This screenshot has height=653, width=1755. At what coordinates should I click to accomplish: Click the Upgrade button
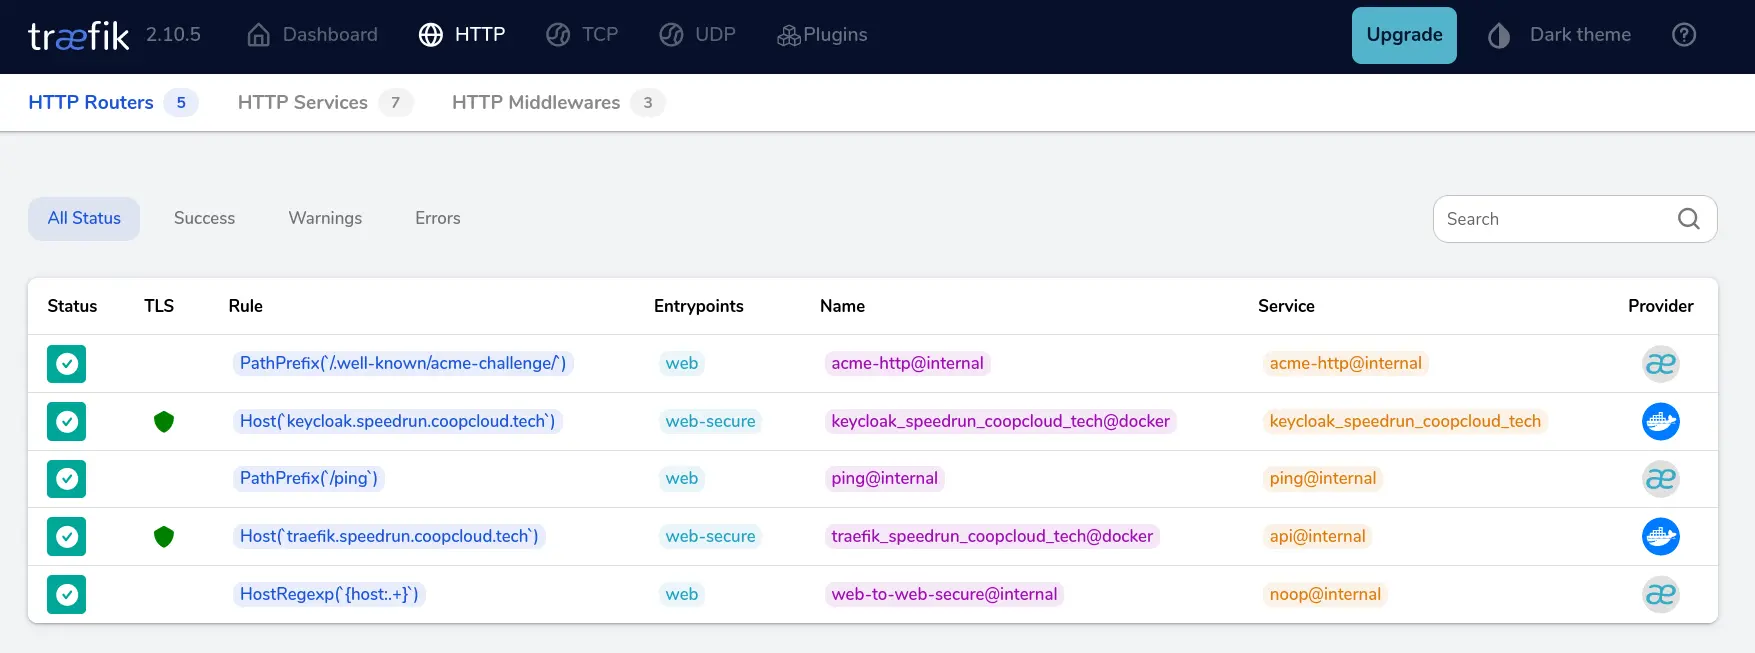(x=1404, y=35)
